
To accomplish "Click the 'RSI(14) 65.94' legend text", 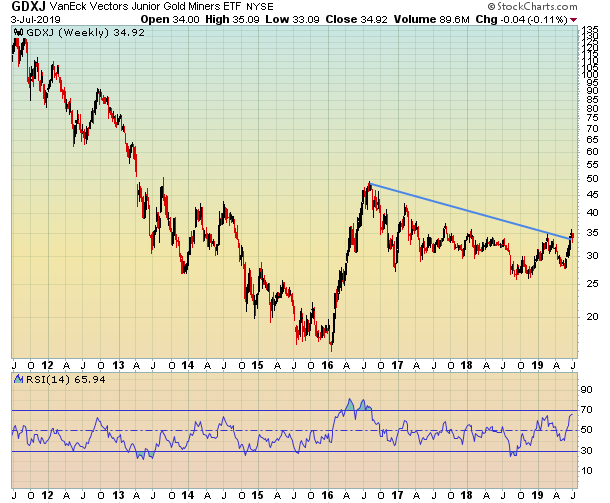I will (x=65, y=379).
